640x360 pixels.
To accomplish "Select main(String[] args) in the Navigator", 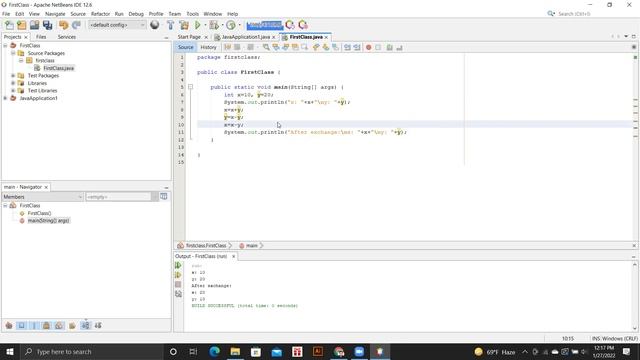I will [x=48, y=221].
